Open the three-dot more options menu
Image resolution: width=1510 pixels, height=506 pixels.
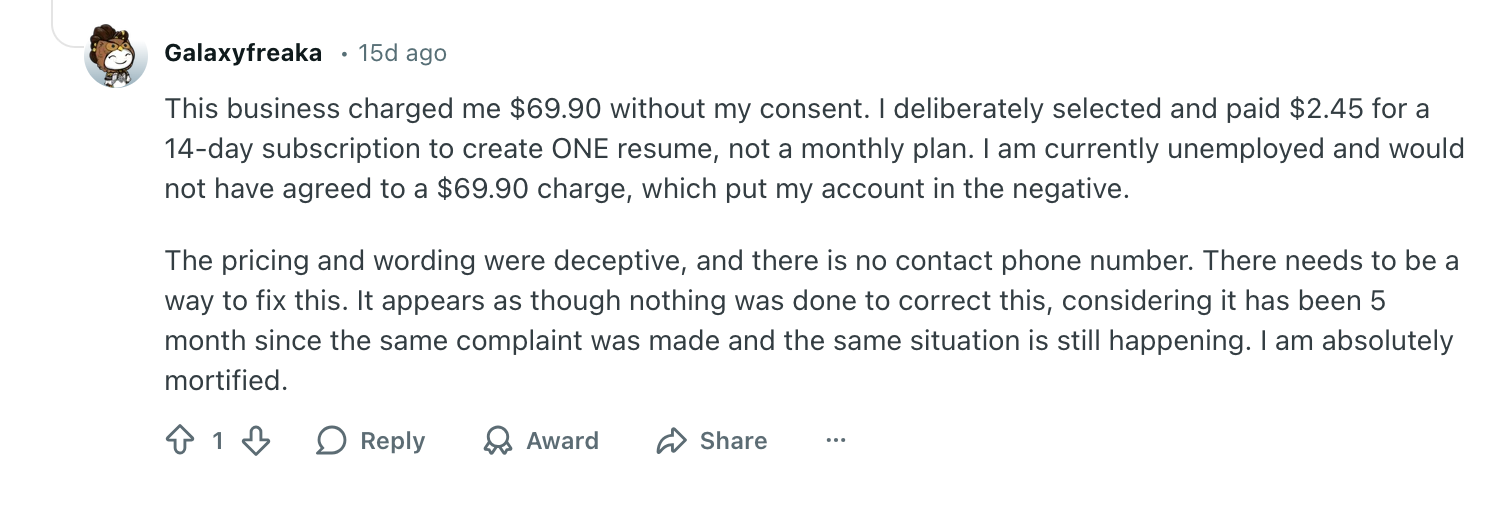click(x=836, y=440)
